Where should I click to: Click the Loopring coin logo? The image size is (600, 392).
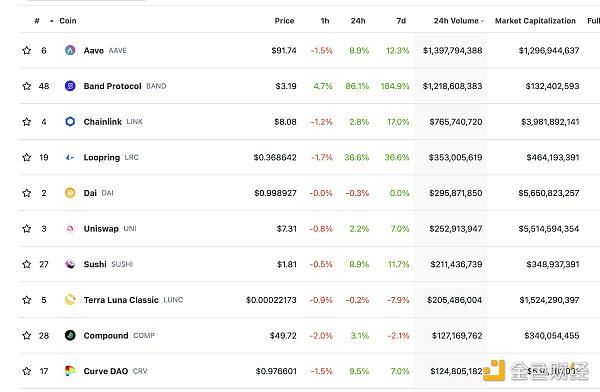tap(70, 157)
